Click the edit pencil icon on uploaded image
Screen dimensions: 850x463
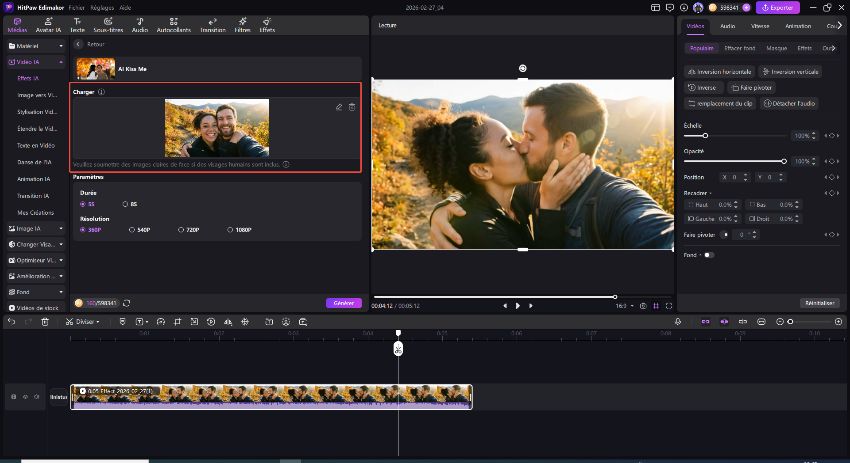339,107
